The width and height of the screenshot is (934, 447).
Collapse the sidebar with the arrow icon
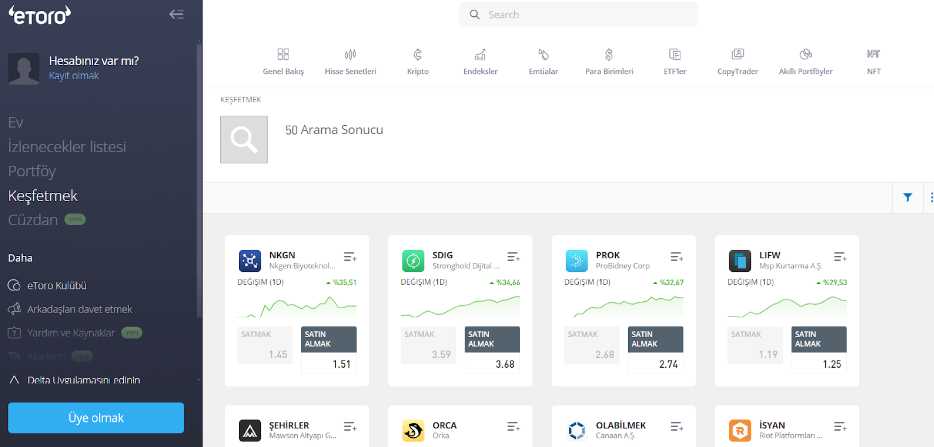point(176,14)
